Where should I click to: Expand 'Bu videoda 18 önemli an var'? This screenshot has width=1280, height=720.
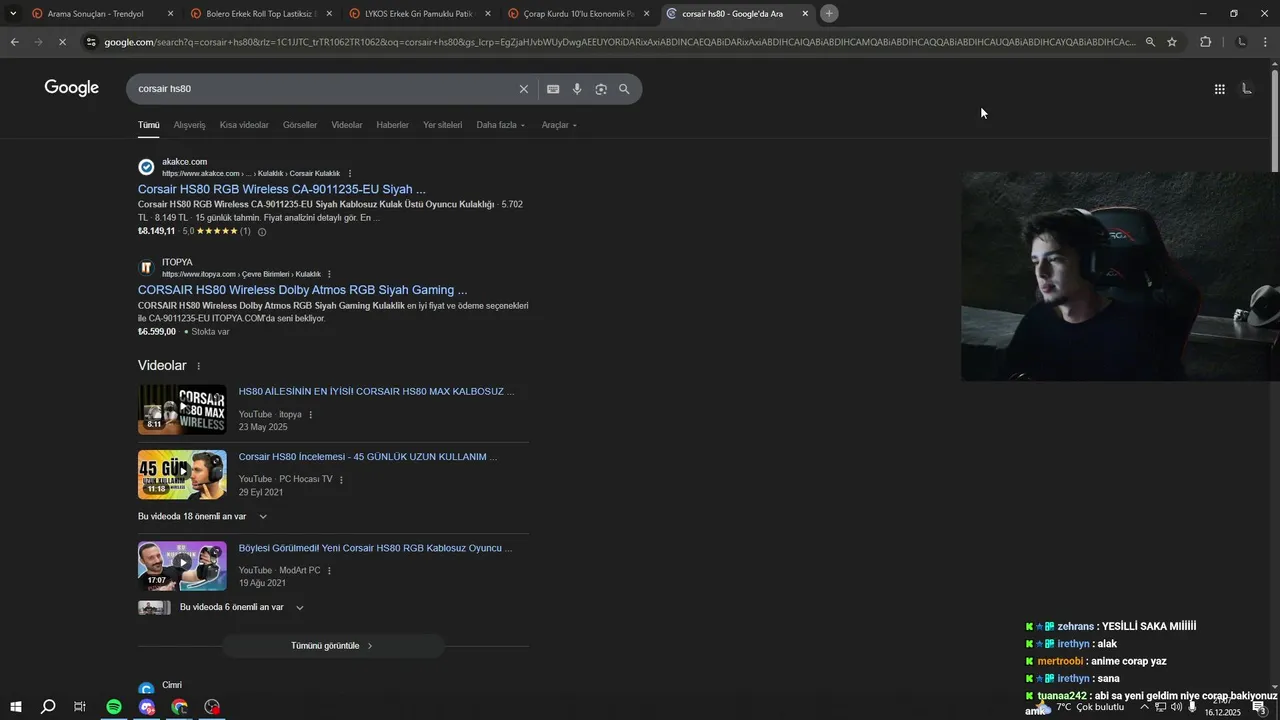[x=203, y=516]
